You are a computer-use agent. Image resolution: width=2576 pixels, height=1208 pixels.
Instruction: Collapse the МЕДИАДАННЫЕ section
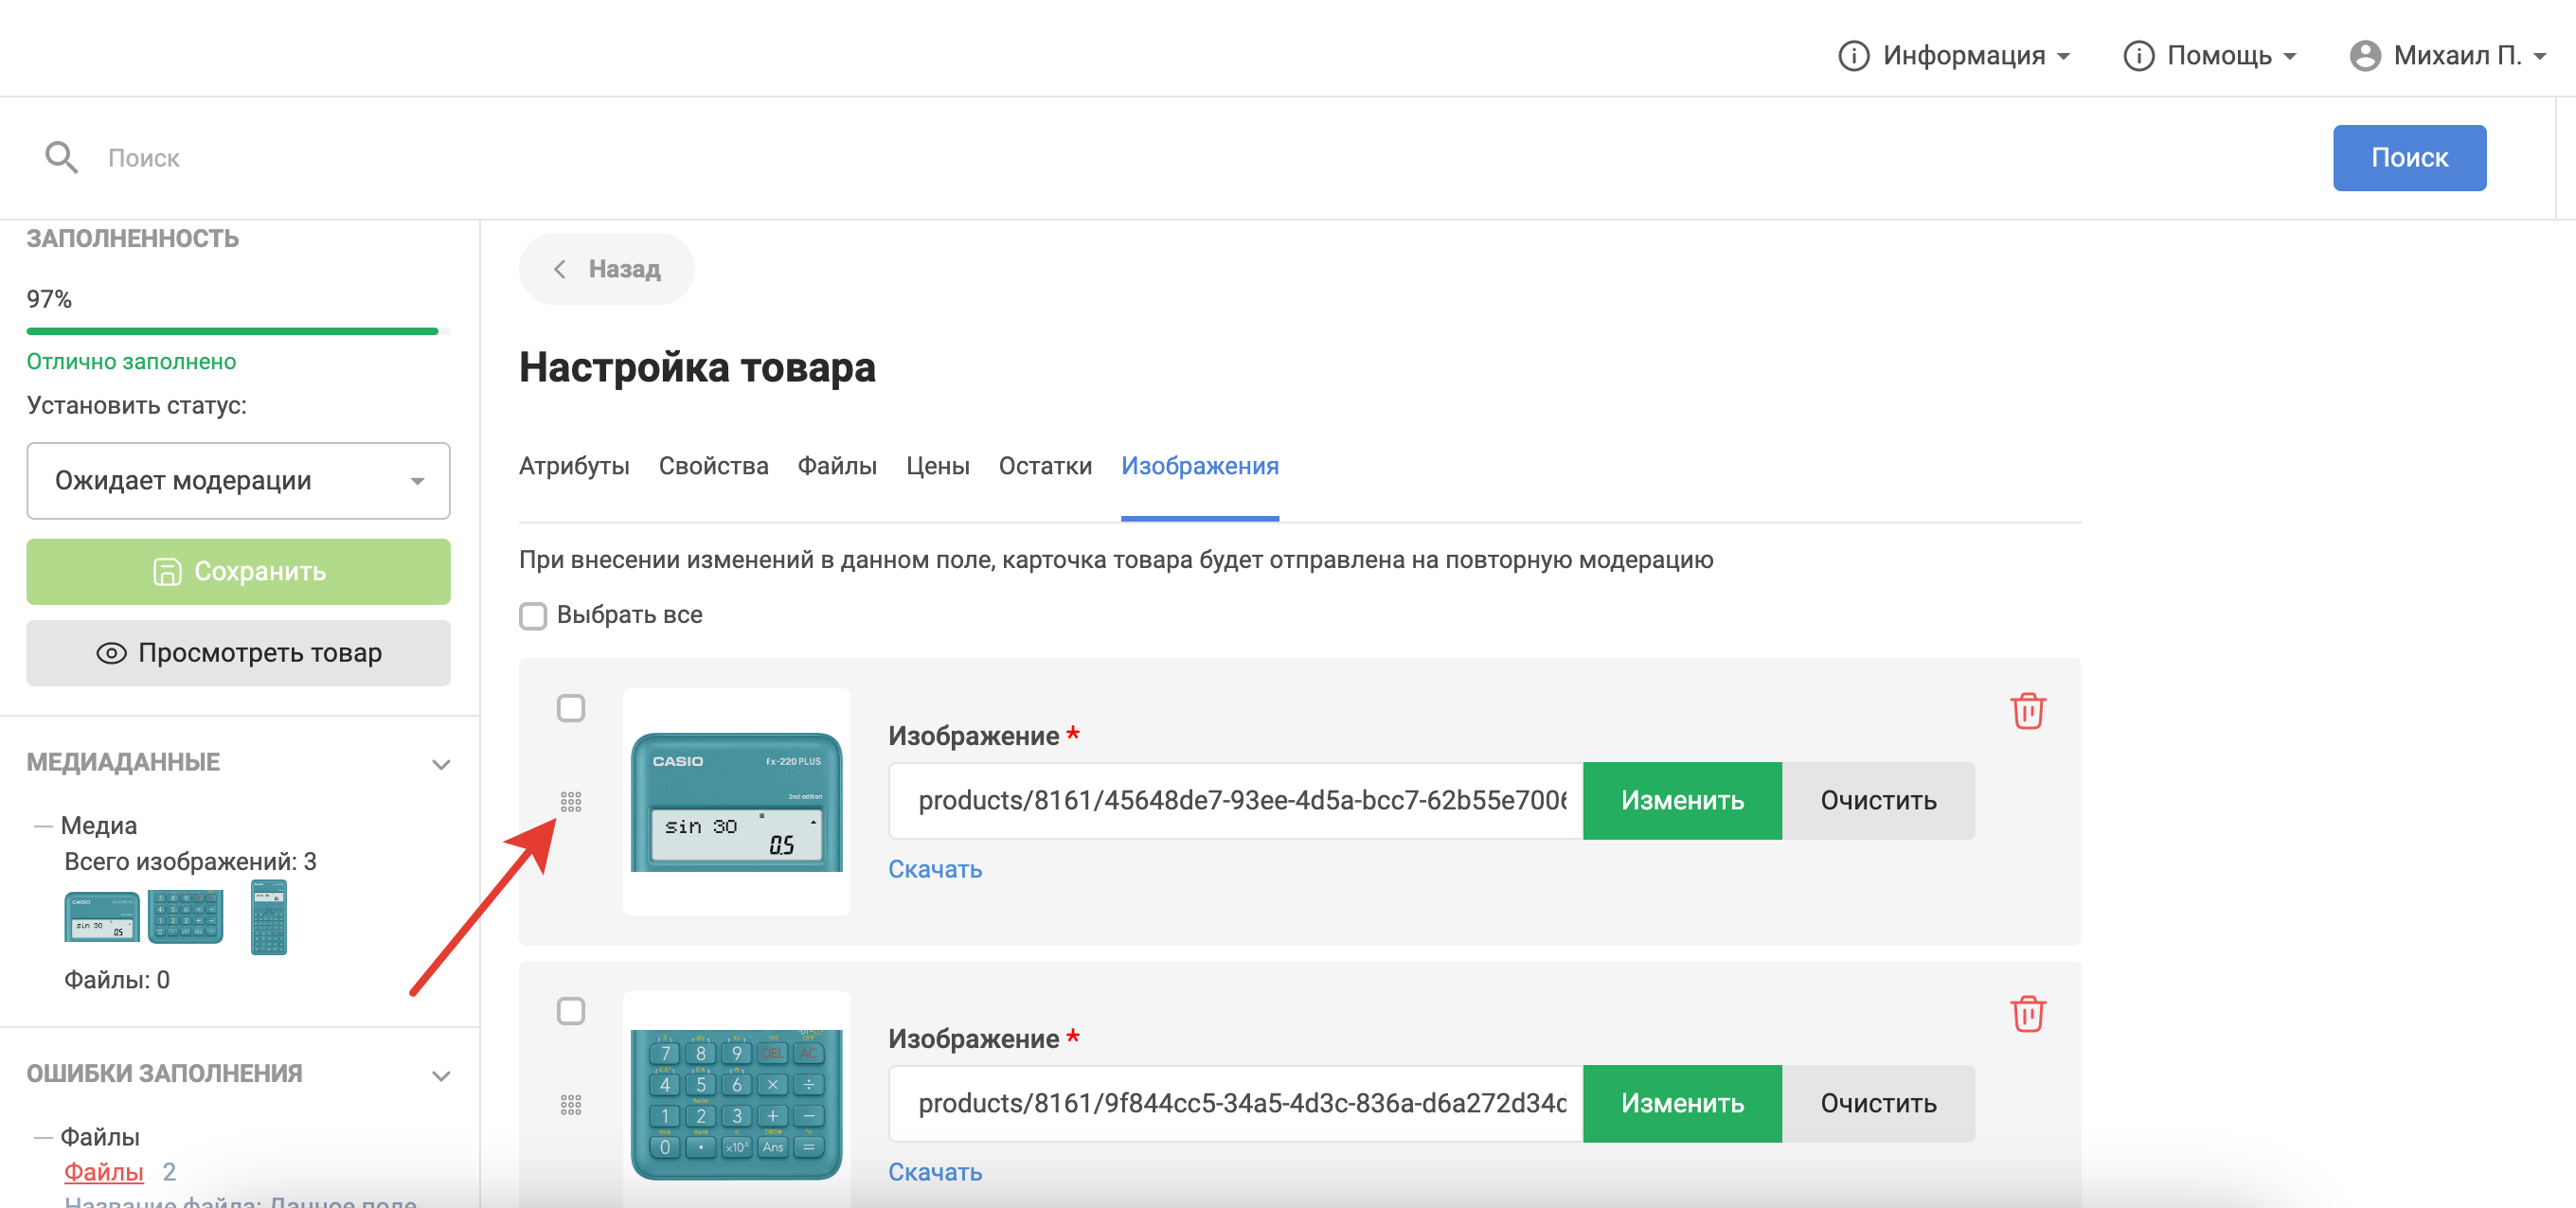[441, 764]
